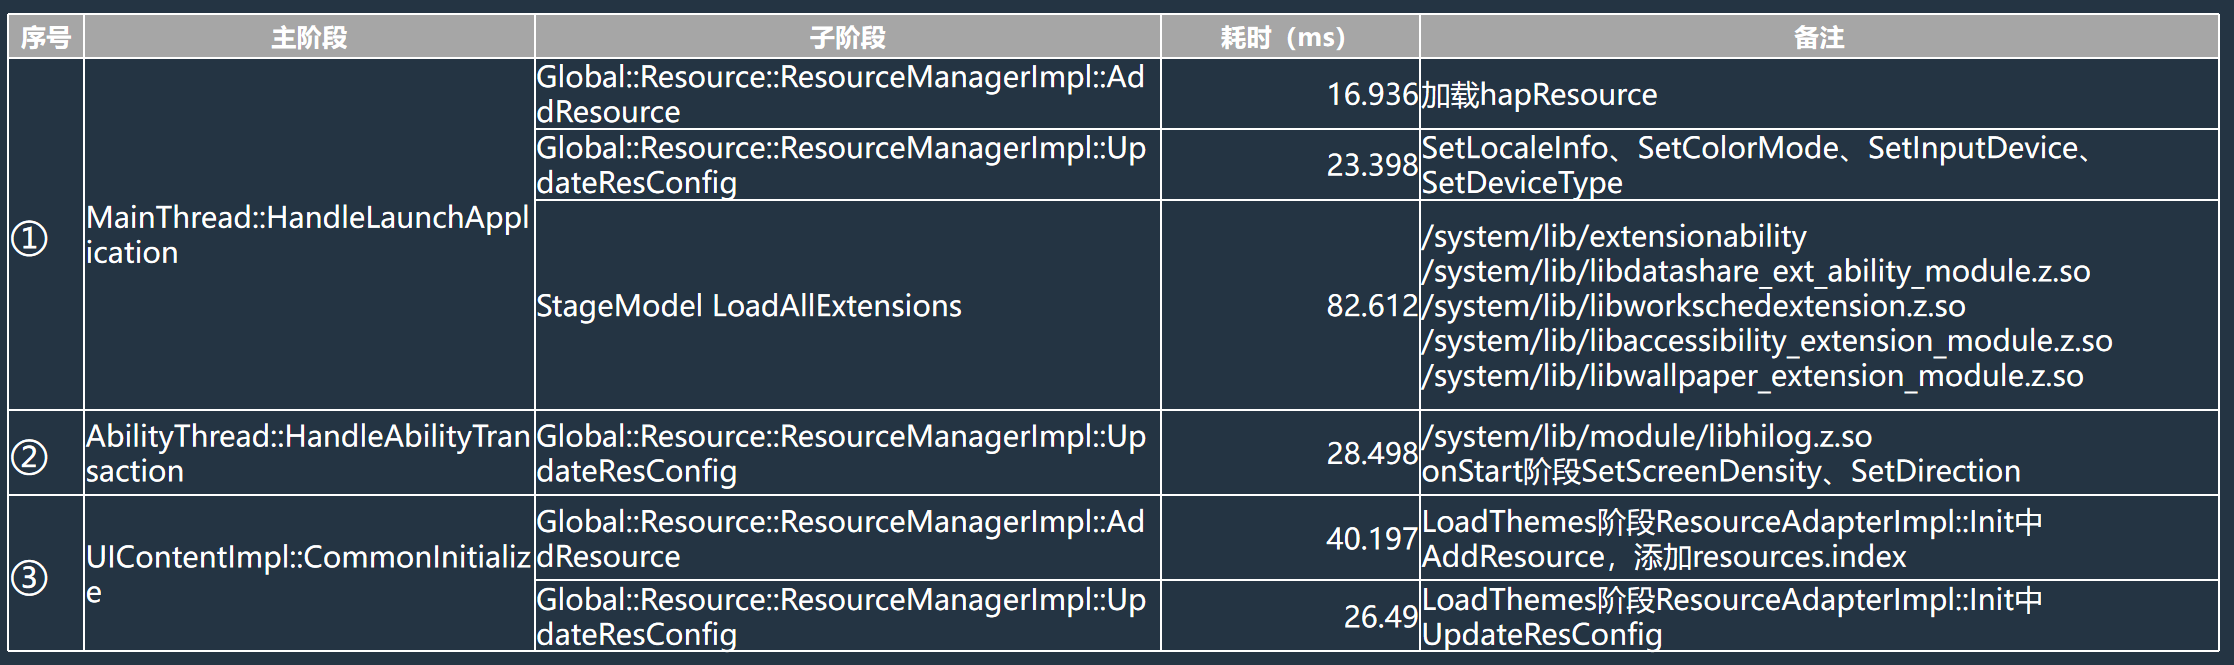The width and height of the screenshot is (2234, 665).
Task: Click the 序号 column header
Action: (46, 38)
